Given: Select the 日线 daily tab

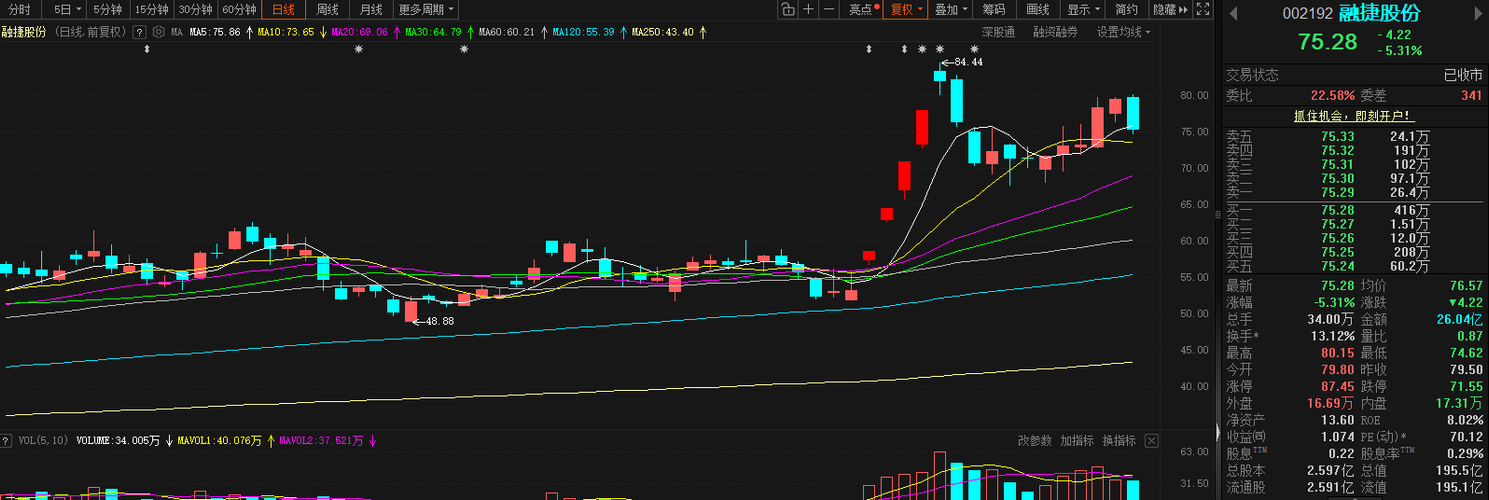Looking at the screenshot, I should point(283,10).
